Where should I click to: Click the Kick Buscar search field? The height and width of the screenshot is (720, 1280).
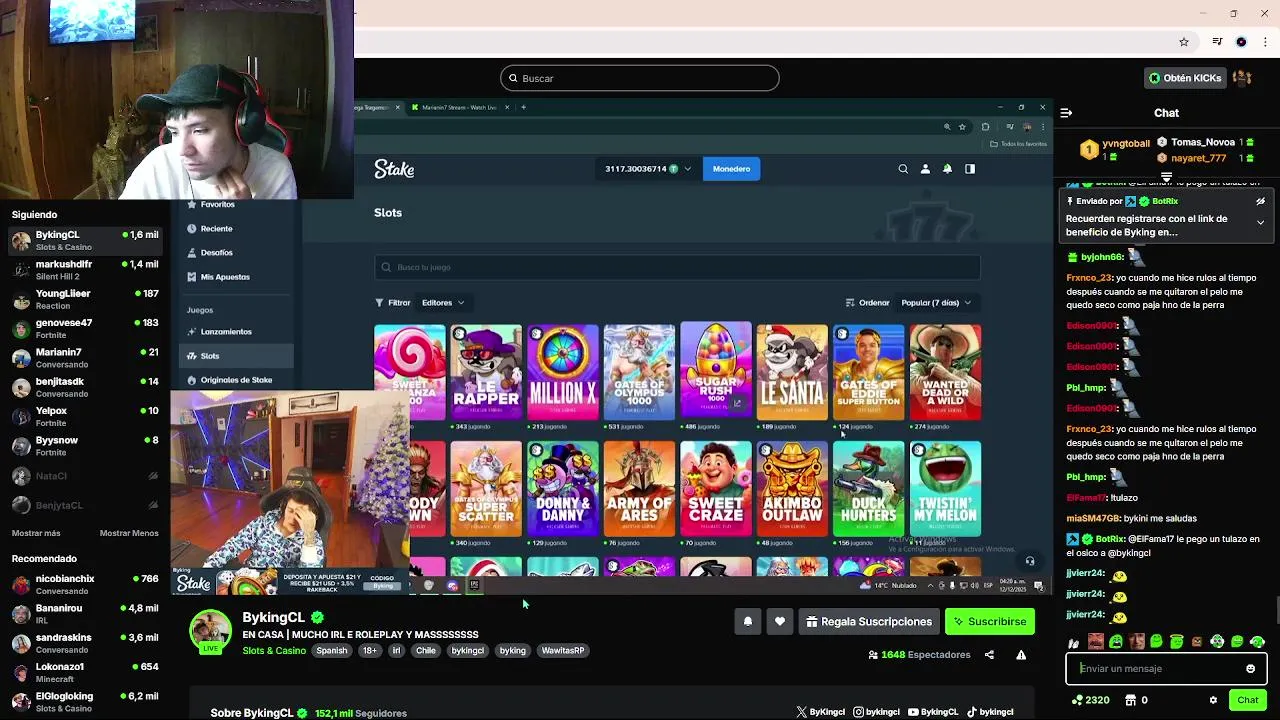click(640, 78)
